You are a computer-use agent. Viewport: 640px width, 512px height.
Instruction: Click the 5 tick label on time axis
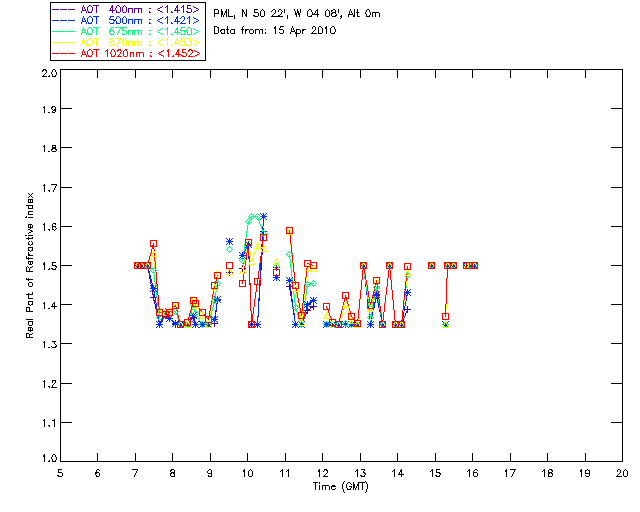click(60, 473)
